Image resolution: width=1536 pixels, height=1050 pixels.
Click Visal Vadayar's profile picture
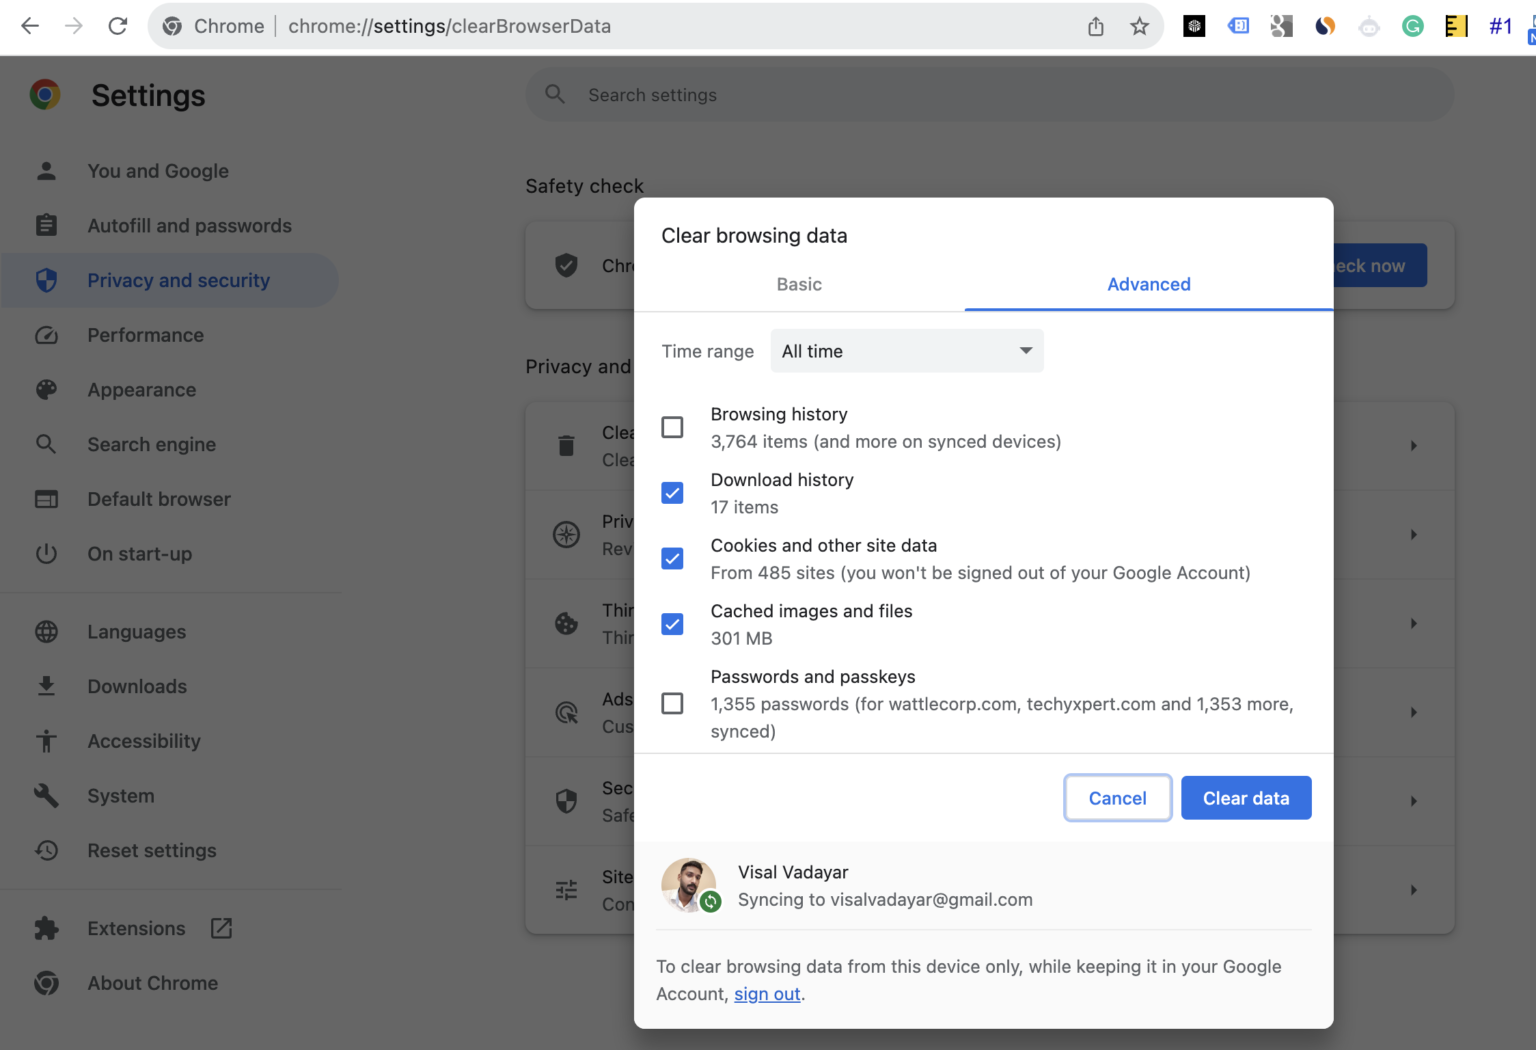689,885
